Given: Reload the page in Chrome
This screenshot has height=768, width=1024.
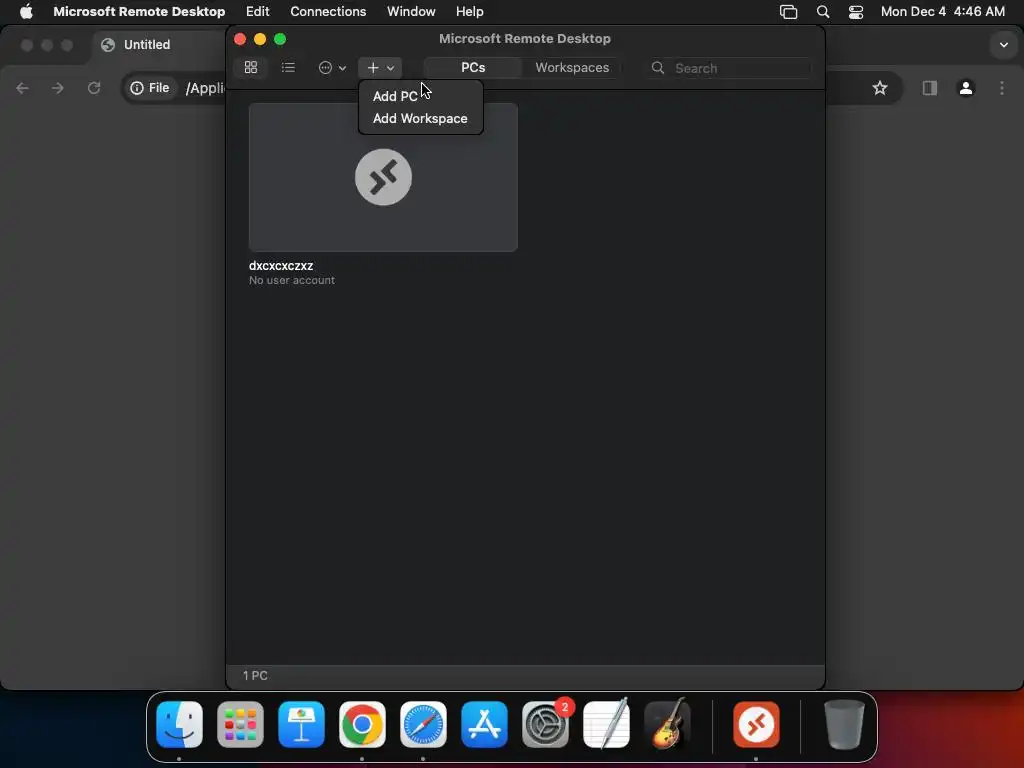Looking at the screenshot, I should [x=94, y=88].
